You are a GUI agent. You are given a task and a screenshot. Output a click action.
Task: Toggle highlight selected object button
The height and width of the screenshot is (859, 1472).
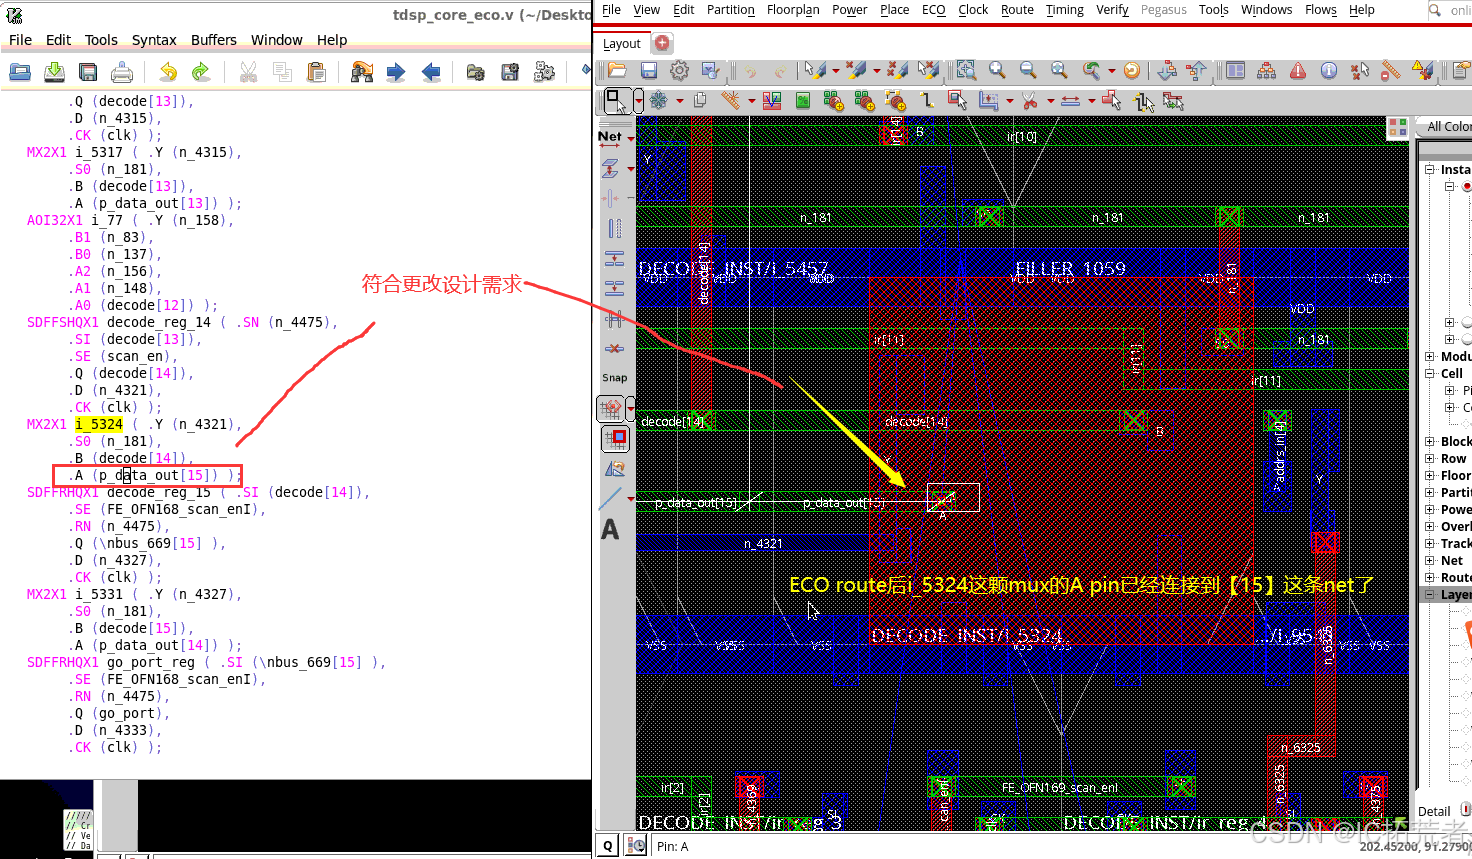[616, 438]
